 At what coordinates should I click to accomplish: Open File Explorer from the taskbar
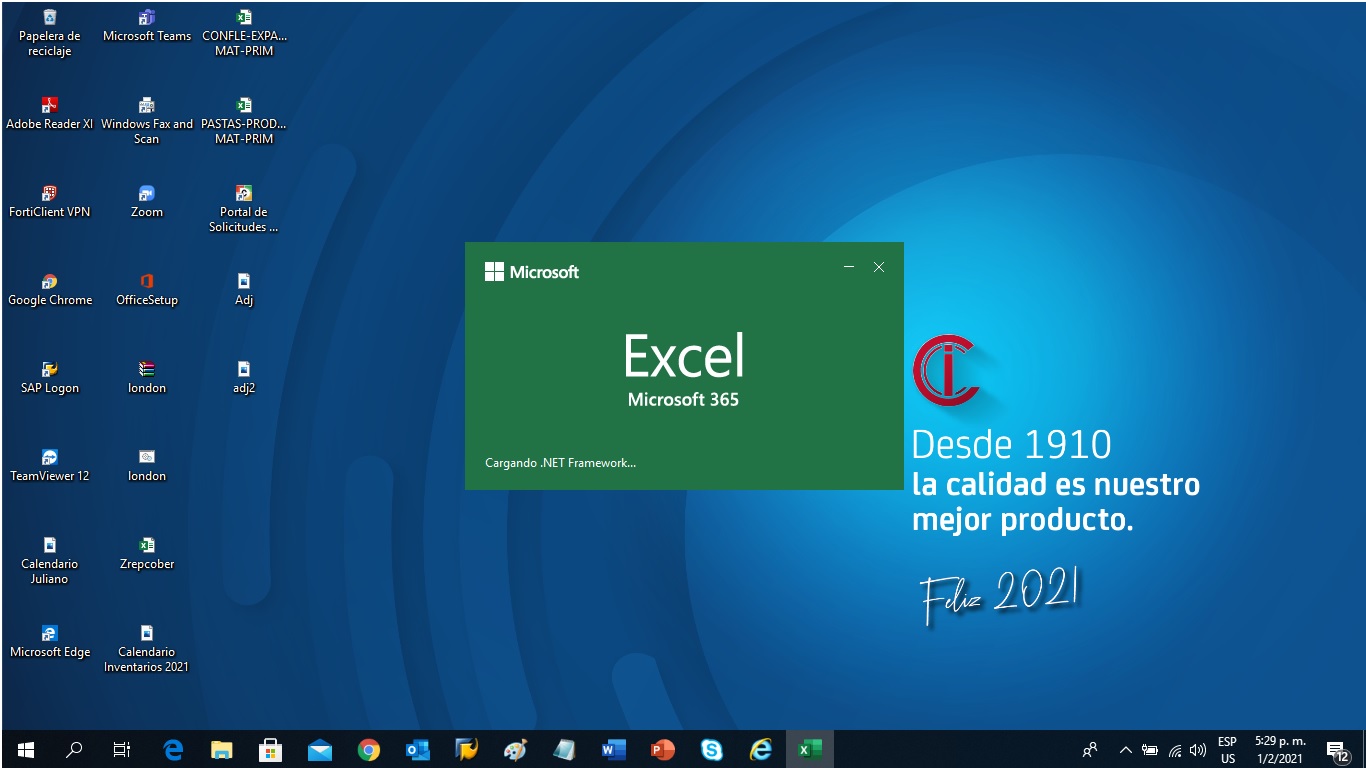coord(222,749)
